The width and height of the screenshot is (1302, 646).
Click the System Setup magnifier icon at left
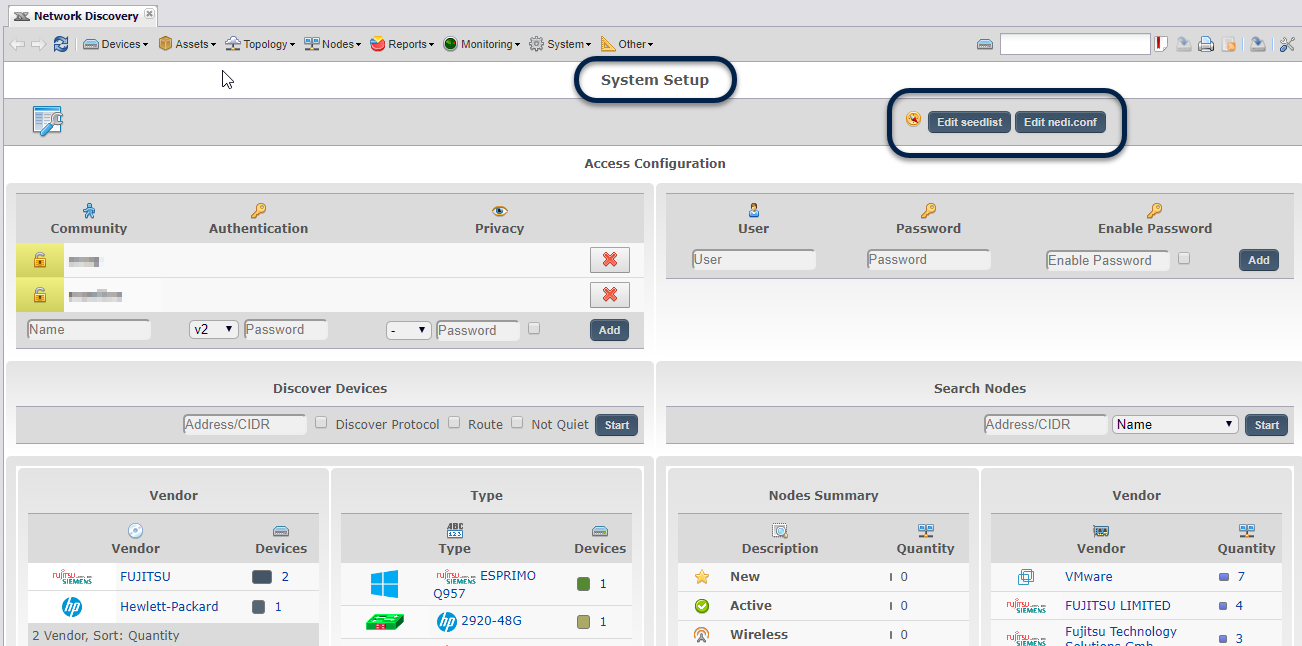[47, 121]
